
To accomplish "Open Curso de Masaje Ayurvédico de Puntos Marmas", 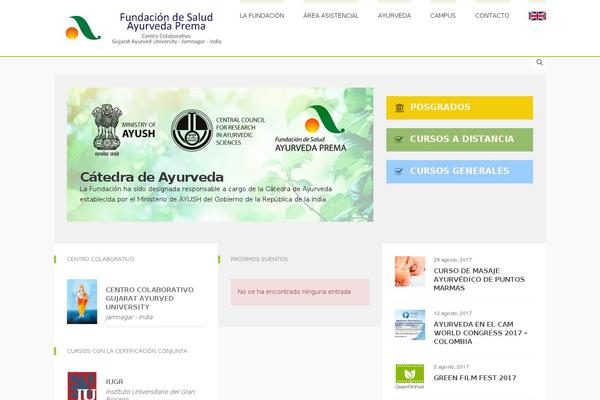I will click(x=479, y=279).
